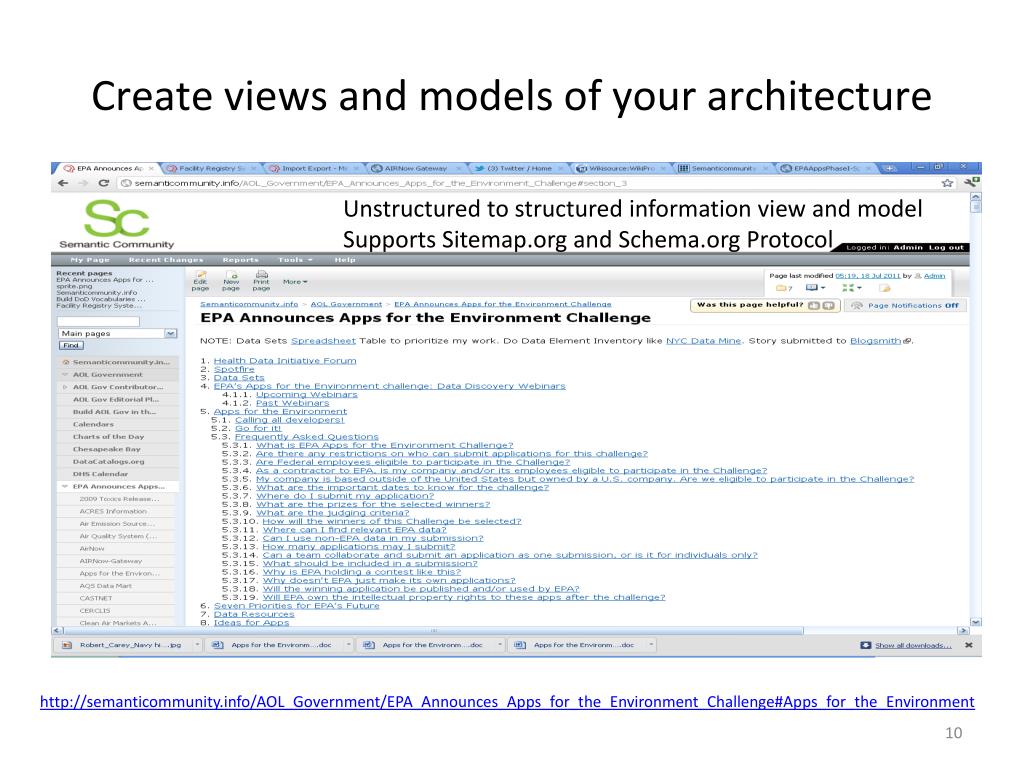
Task: Click the Spreadsheet link in the note
Action: tap(323, 341)
